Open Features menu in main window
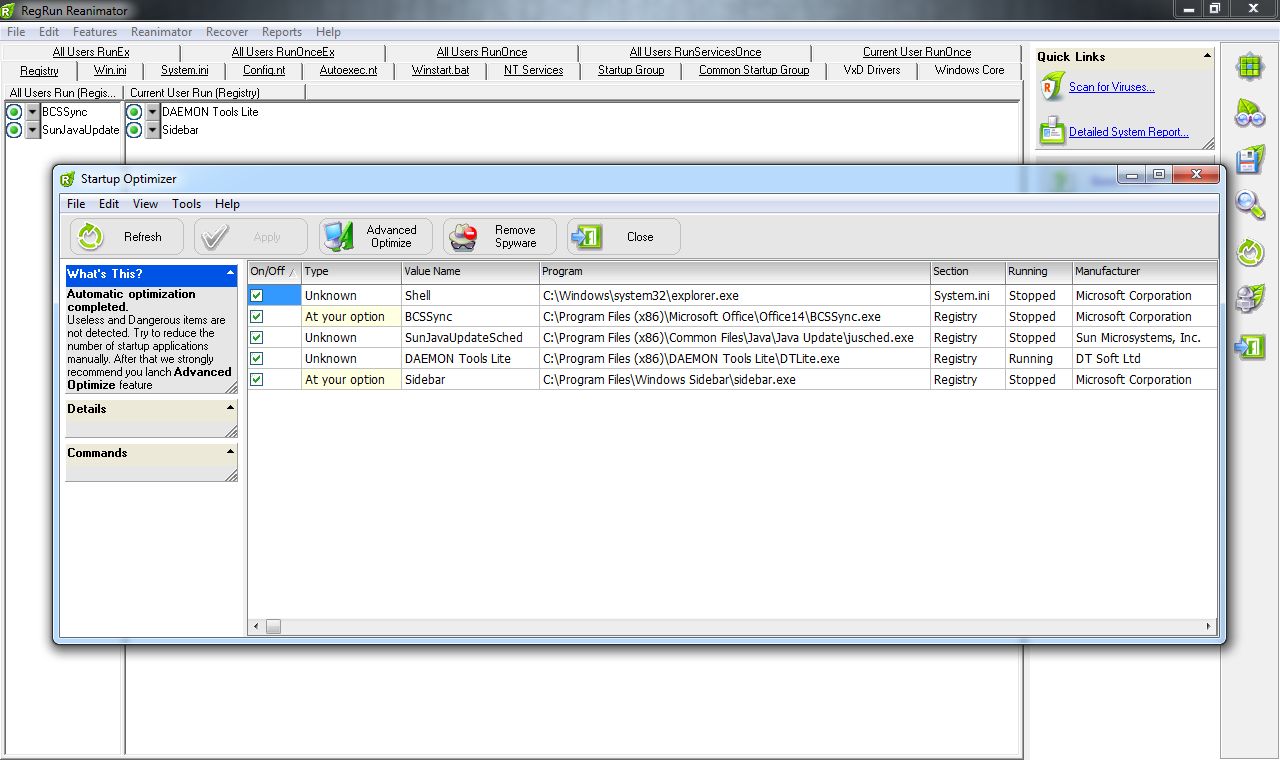 pyautogui.click(x=95, y=32)
